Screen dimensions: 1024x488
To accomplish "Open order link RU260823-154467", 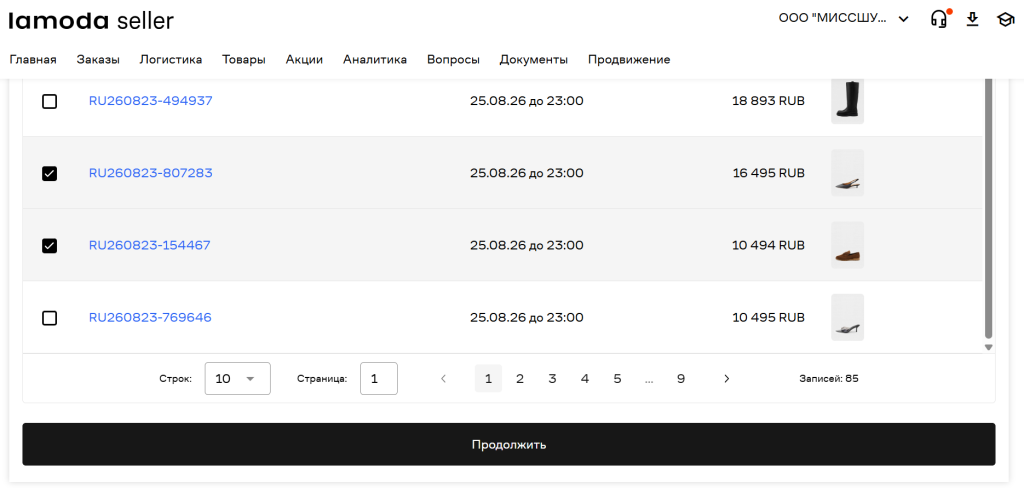I will 150,246.
